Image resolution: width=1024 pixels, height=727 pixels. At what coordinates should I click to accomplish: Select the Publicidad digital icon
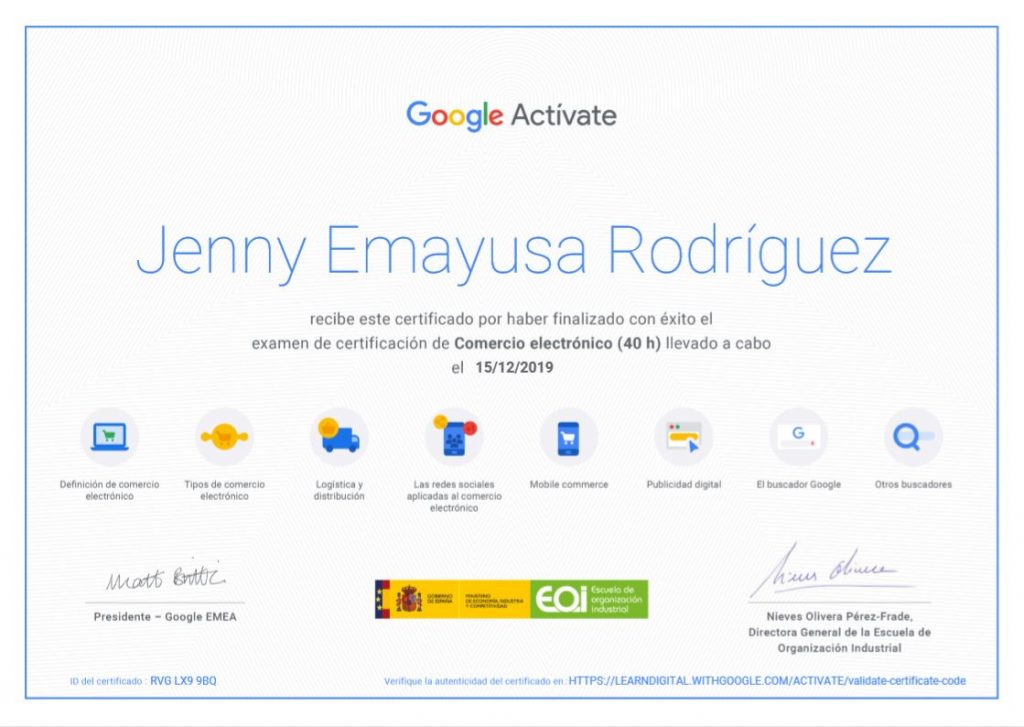pos(684,437)
